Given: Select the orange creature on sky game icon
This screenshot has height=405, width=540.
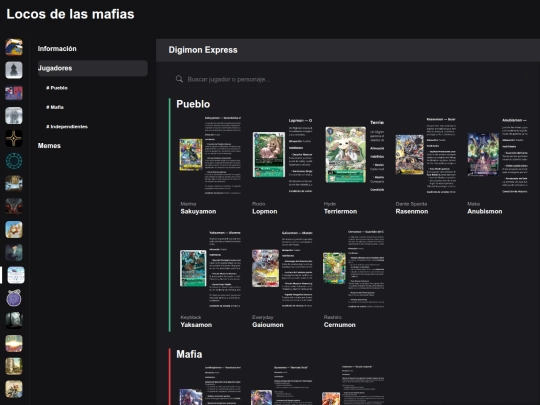Looking at the screenshot, I should [x=14, y=229].
